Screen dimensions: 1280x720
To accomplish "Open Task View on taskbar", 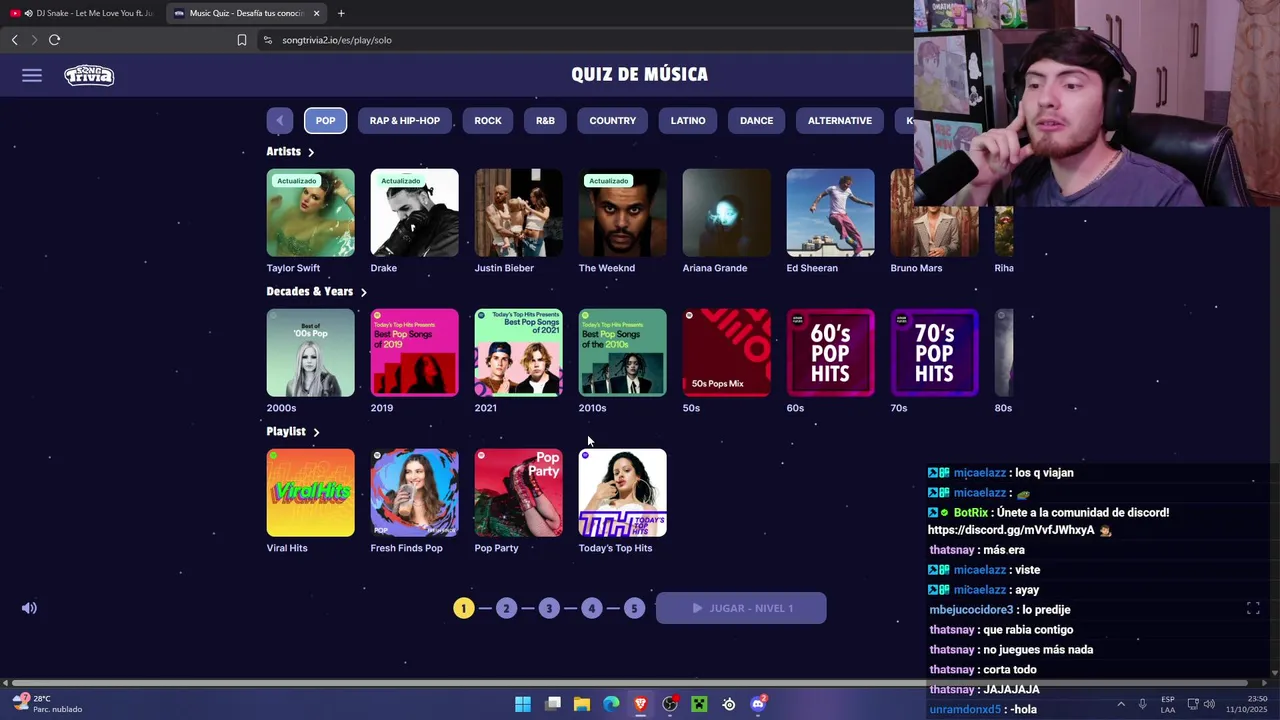I will (553, 704).
